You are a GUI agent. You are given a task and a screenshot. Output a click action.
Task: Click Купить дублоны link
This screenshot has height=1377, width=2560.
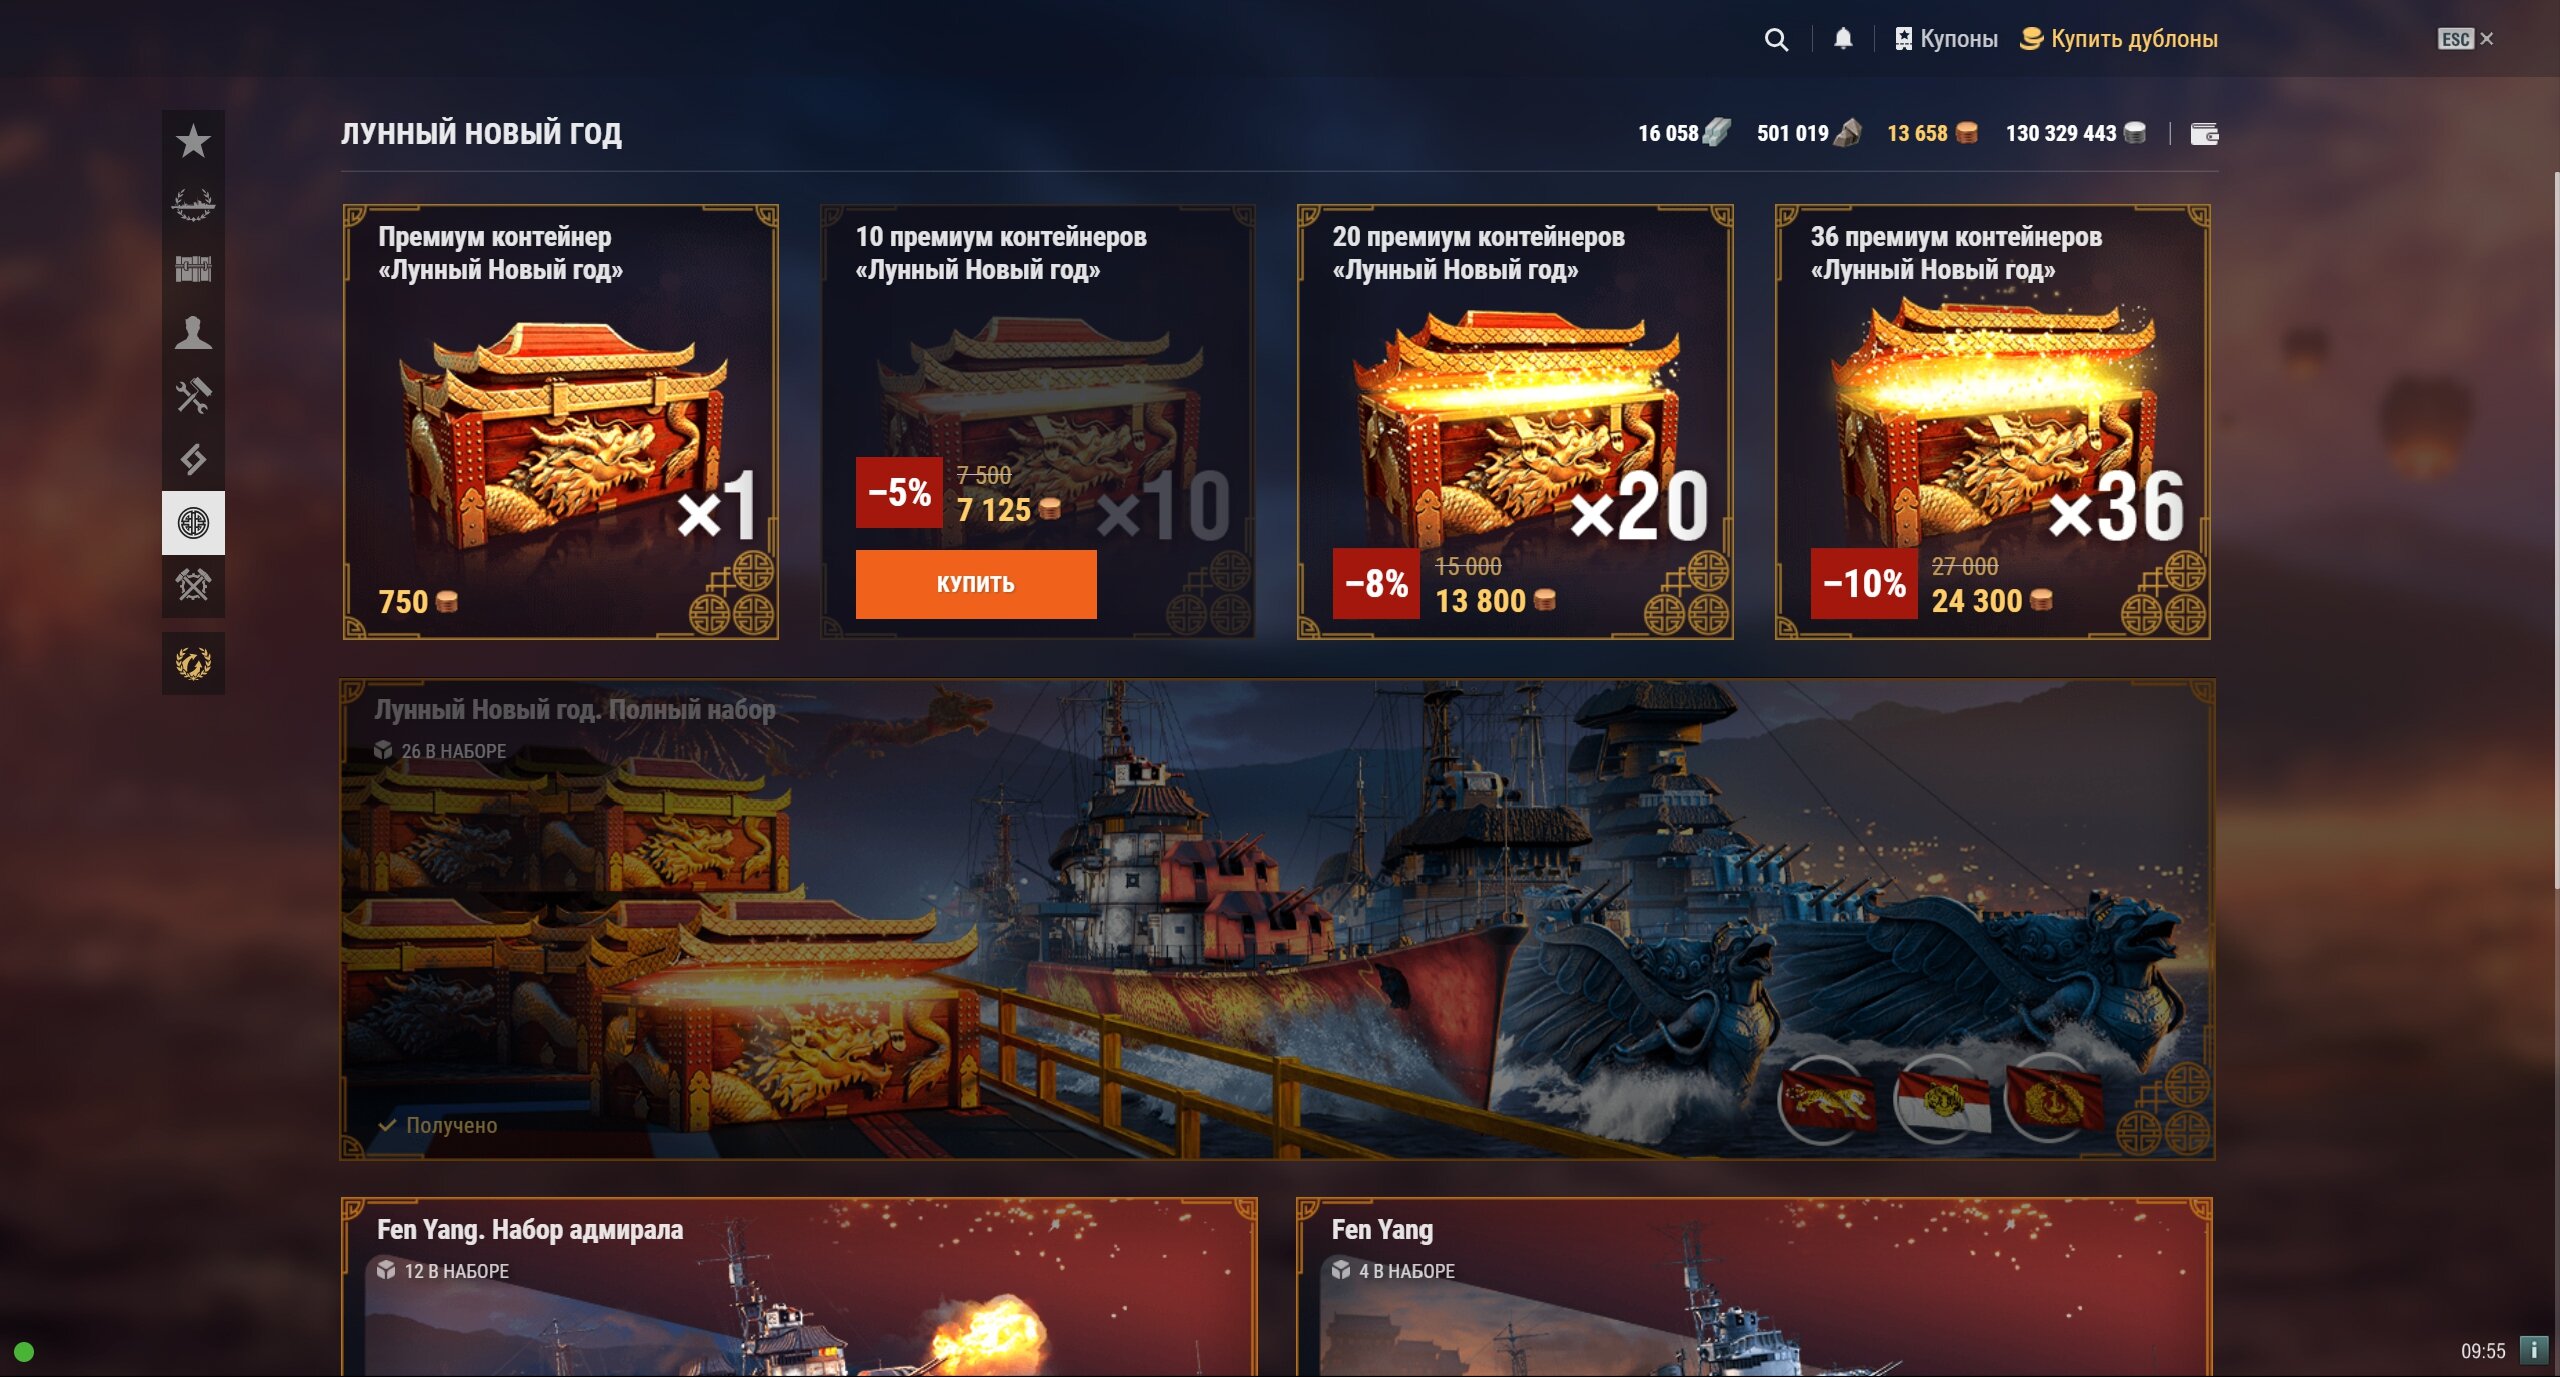pos(2118,39)
